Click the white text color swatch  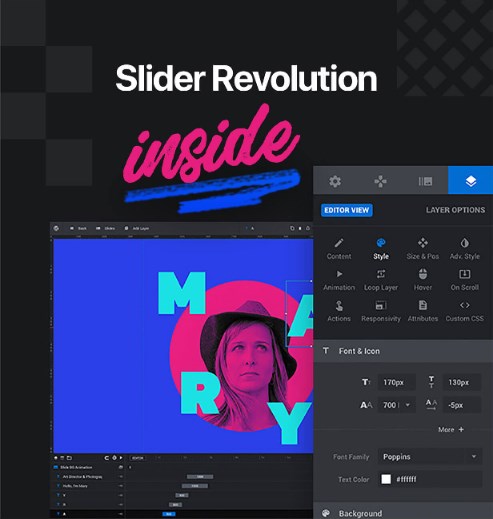[386, 479]
